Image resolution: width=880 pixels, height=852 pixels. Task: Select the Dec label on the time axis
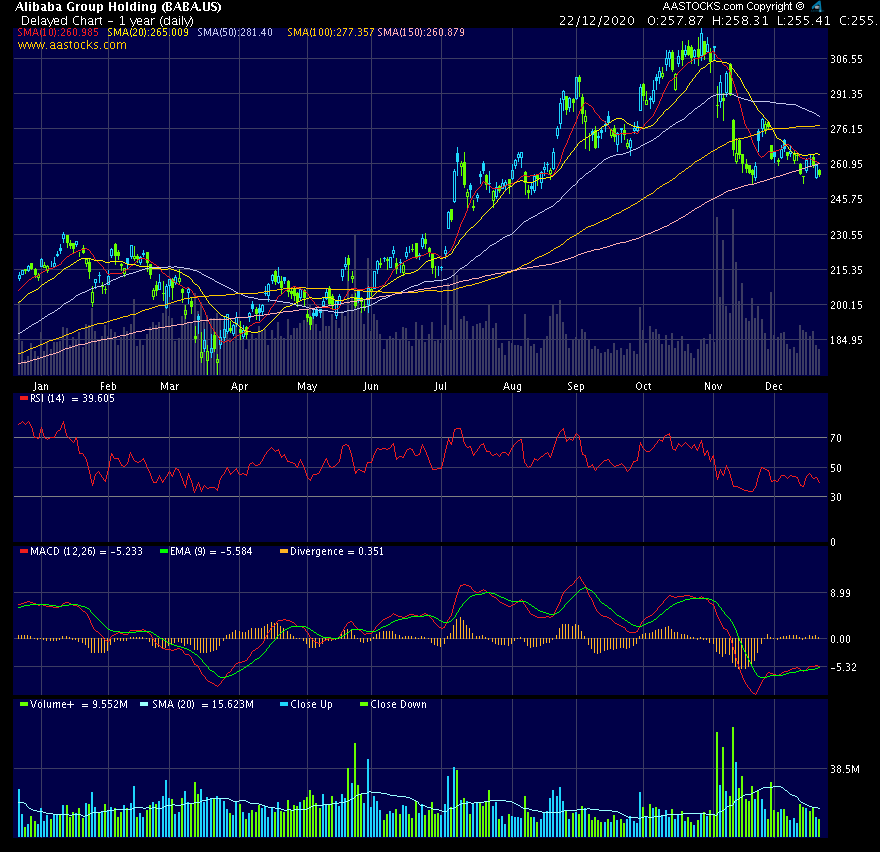(x=773, y=385)
